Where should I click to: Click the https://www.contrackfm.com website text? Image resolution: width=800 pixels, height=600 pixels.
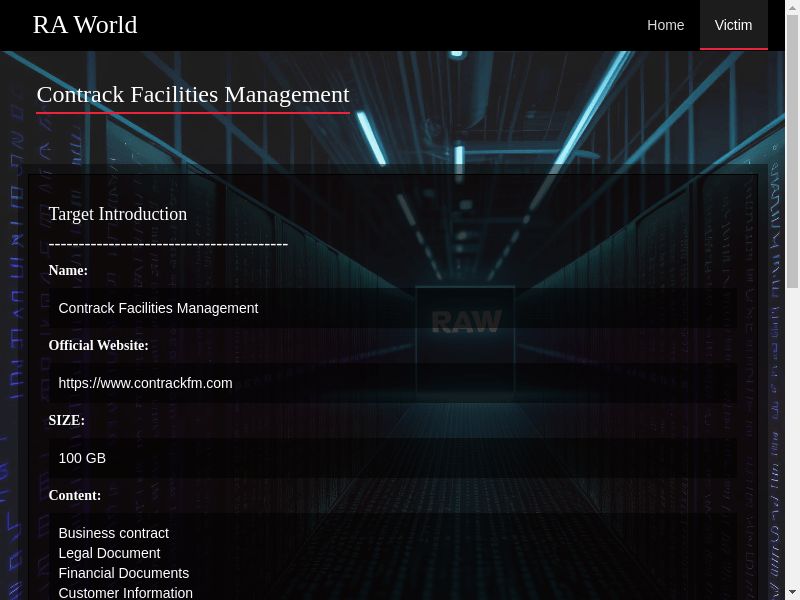coord(145,383)
